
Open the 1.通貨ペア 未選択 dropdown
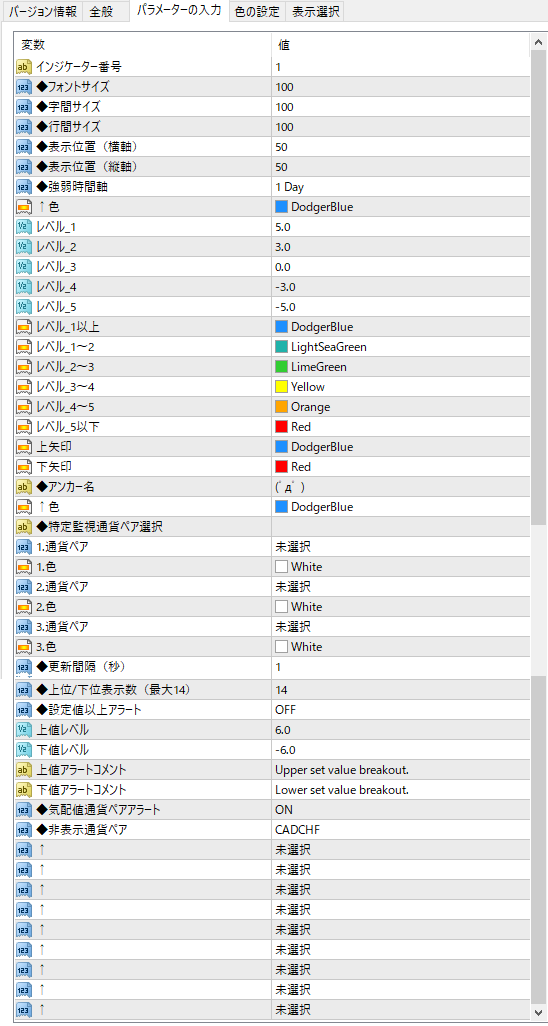(401, 546)
